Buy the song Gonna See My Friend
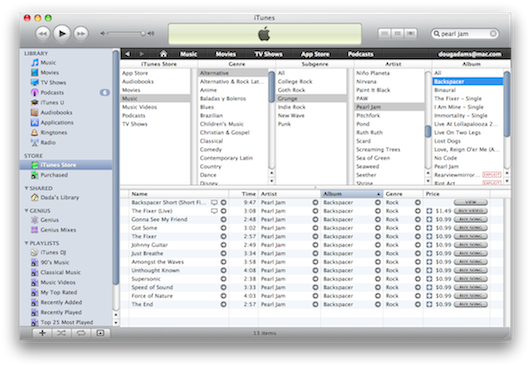This screenshot has width=531, height=367. click(470, 219)
